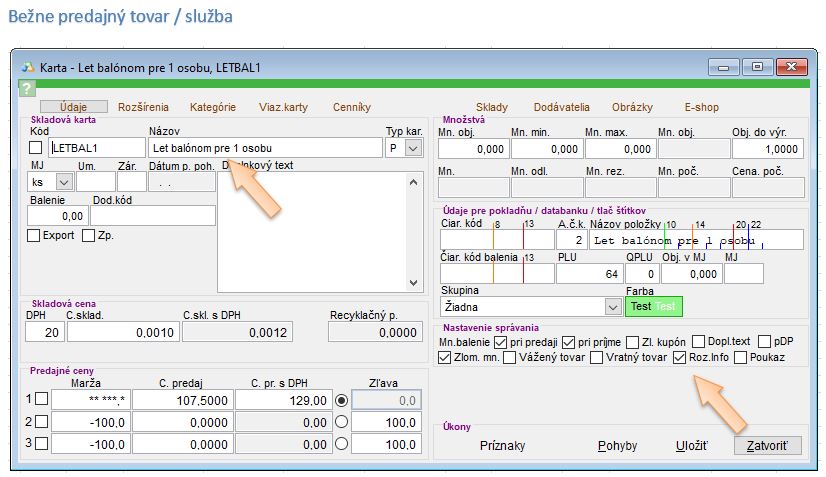Click the Karta app icon in title bar

coord(28,67)
